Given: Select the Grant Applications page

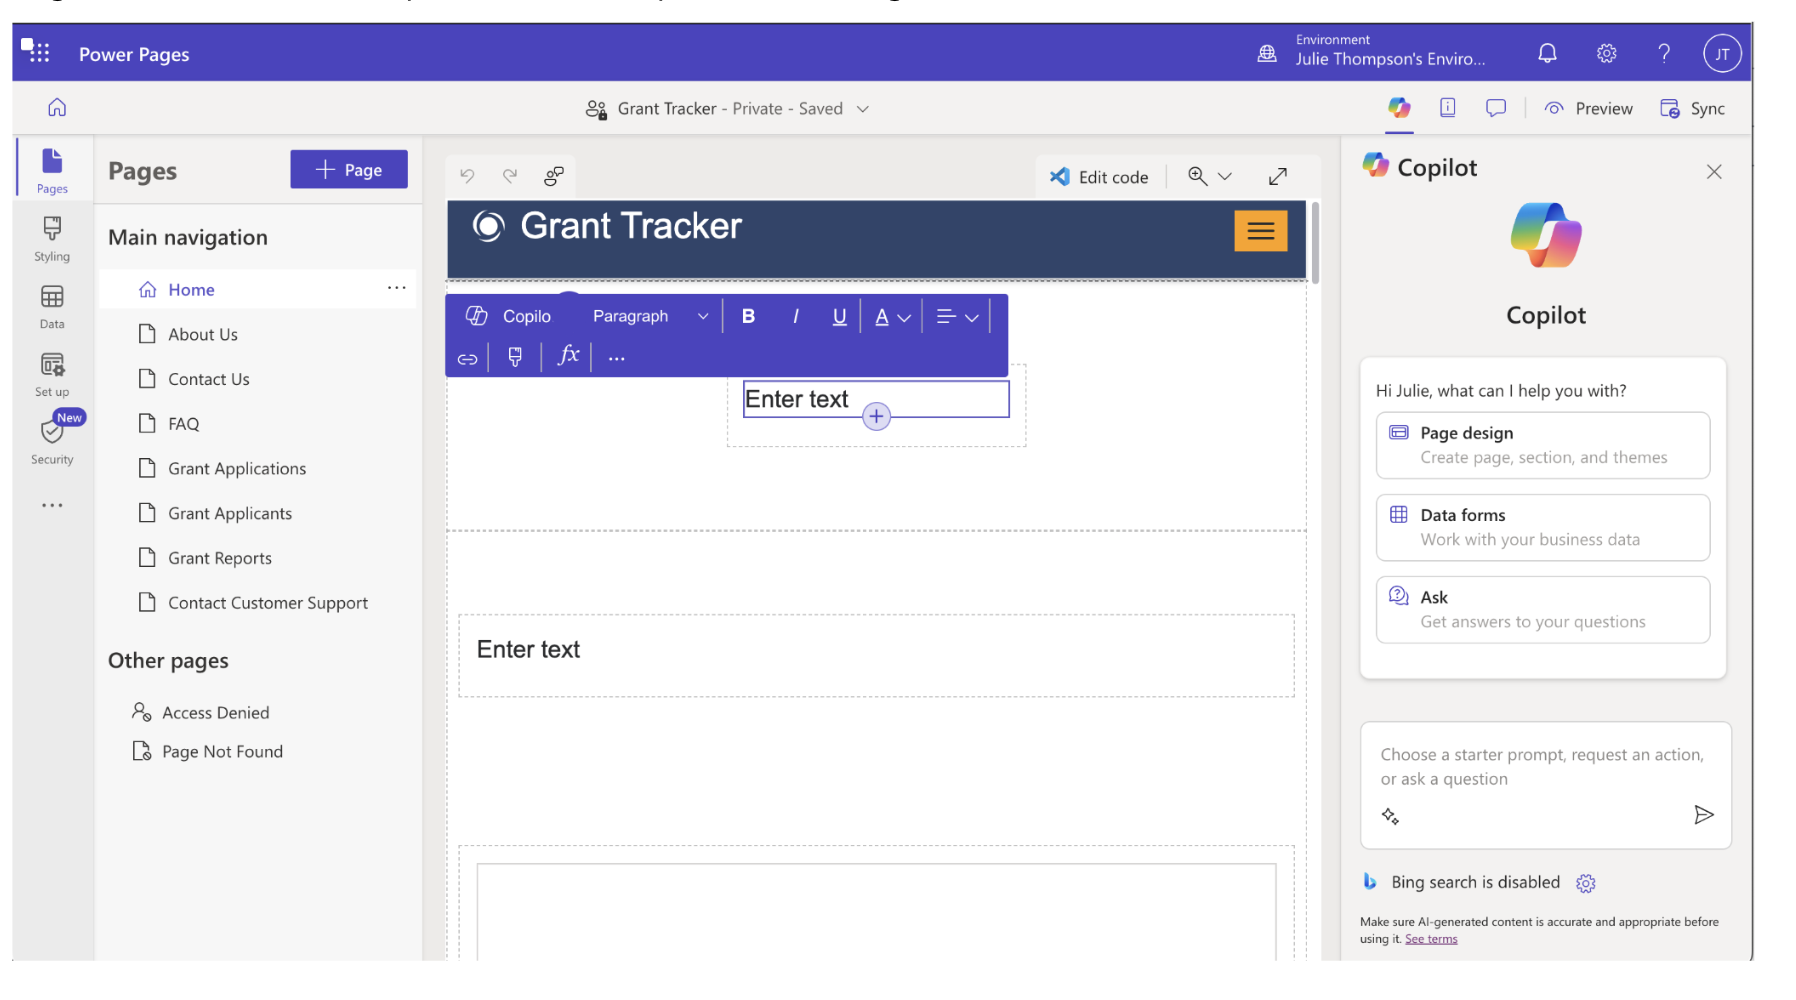Looking at the screenshot, I should [x=237, y=469].
